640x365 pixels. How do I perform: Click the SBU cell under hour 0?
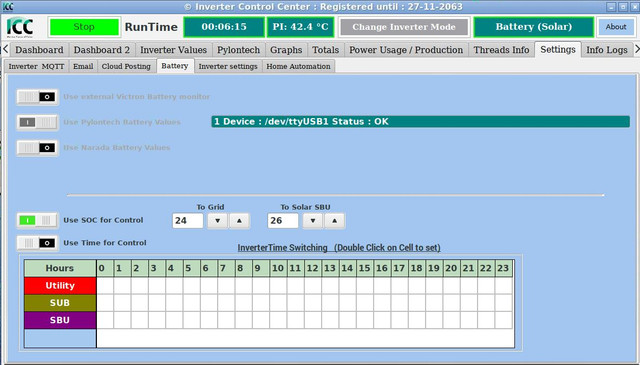point(105,320)
